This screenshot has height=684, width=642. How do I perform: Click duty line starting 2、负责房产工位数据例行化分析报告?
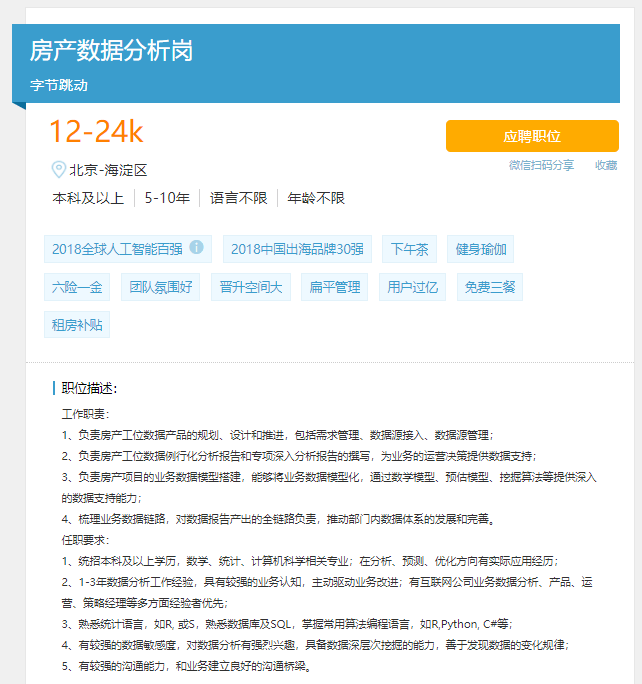pos(299,456)
